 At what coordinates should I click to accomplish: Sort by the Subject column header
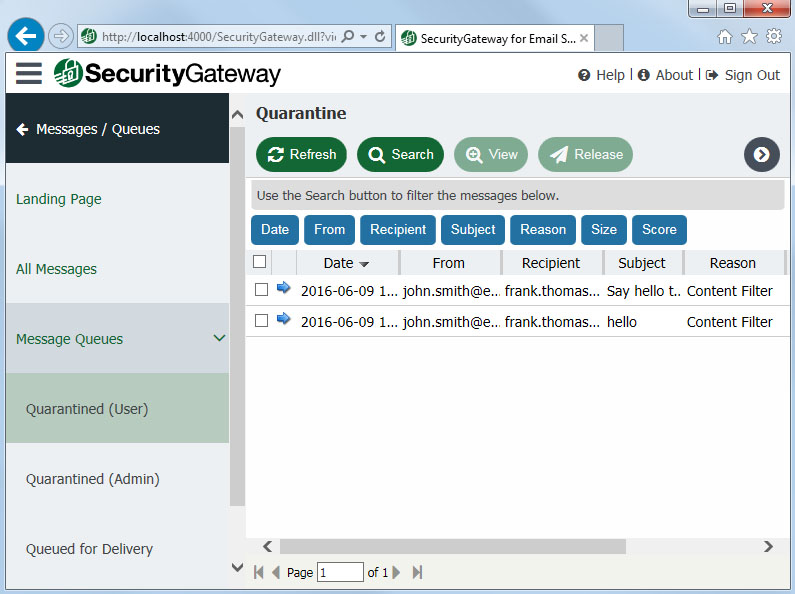[642, 263]
